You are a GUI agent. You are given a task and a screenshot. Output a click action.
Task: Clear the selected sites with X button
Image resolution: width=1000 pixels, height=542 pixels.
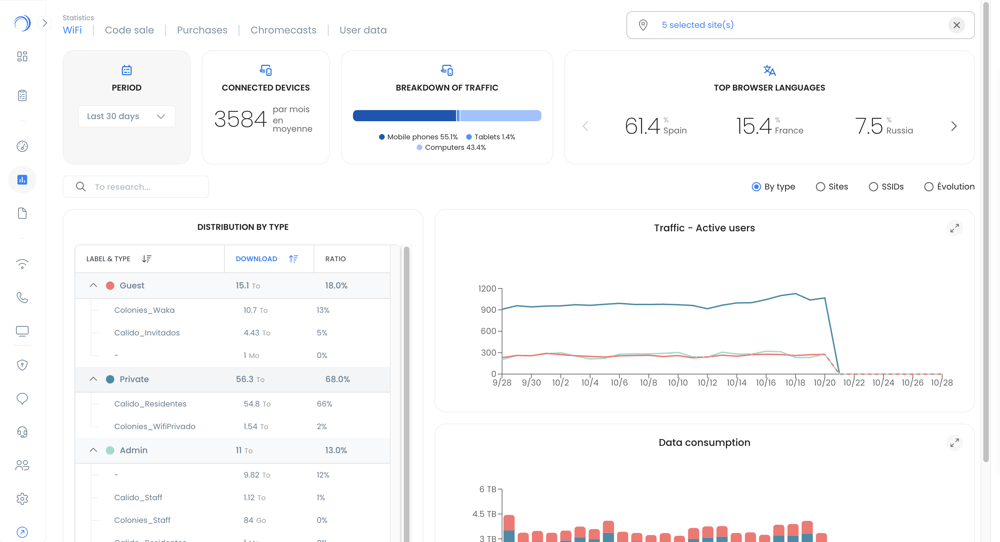coord(956,25)
